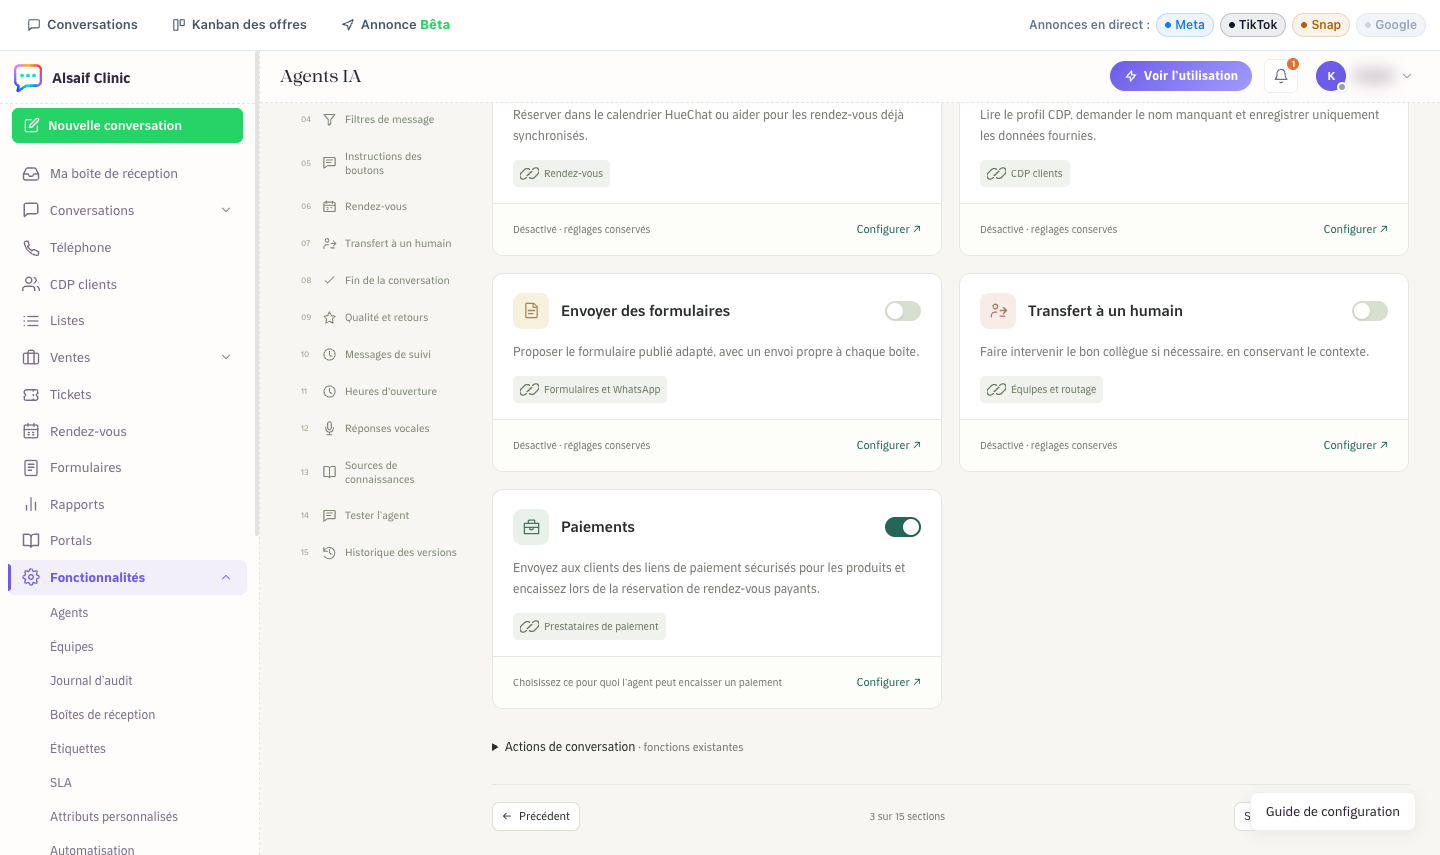Screen dimensions: 1440x855
Task: Open the Annonce Bêta tab
Action: tap(396, 25)
